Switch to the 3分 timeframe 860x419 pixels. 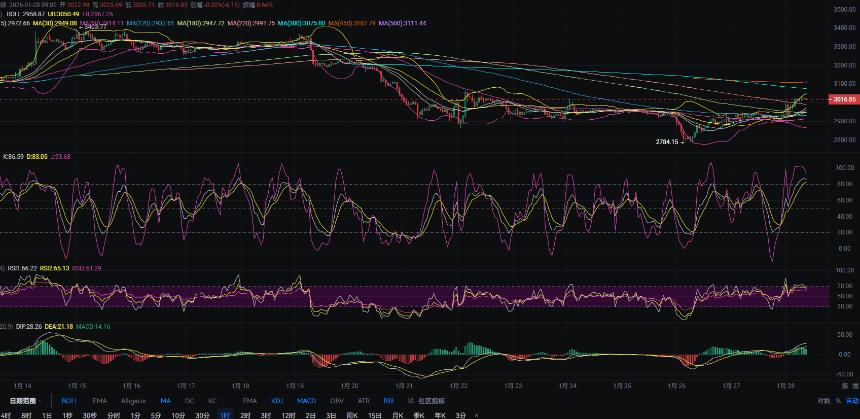(x=461, y=415)
